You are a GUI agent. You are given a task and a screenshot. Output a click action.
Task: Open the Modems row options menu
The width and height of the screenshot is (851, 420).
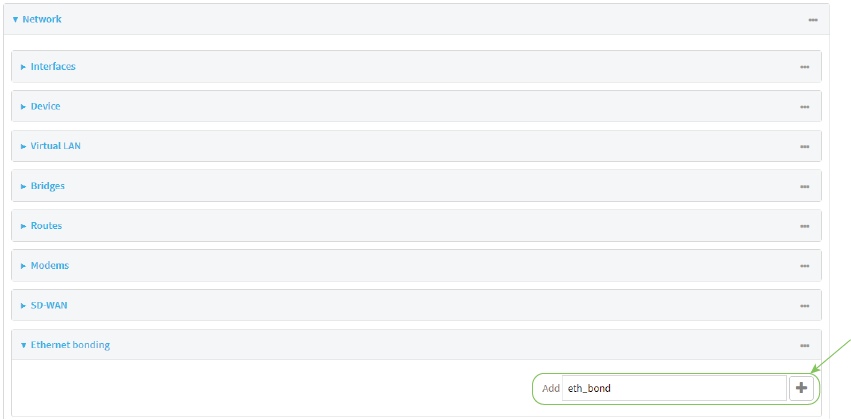tap(804, 266)
